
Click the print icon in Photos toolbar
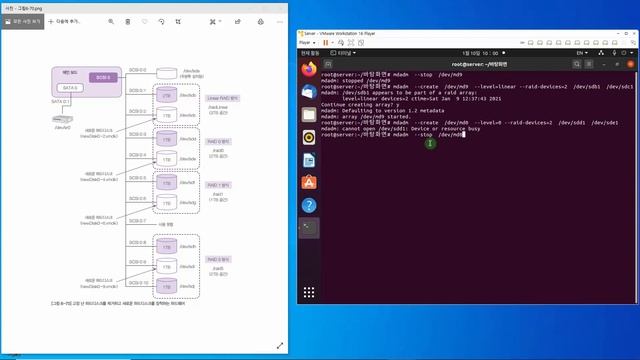[260, 22]
